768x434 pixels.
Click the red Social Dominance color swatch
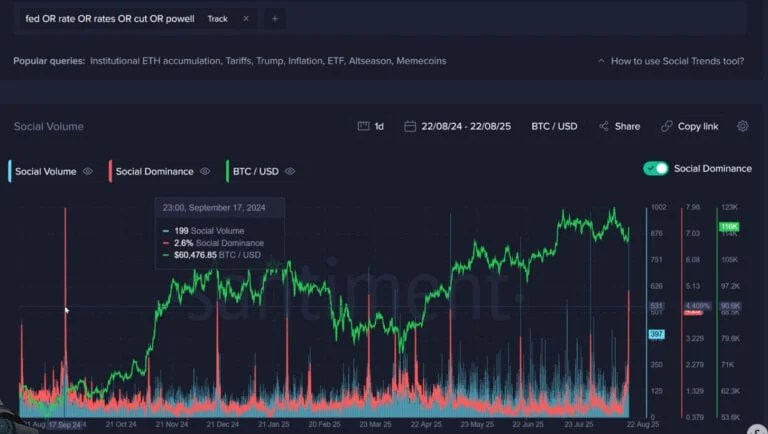pos(110,171)
